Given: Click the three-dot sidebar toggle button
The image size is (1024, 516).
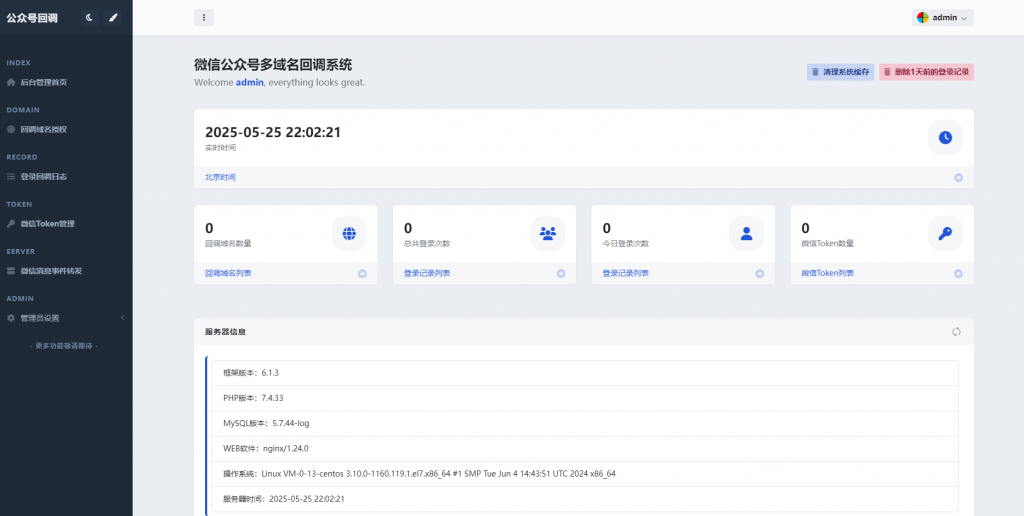Looking at the screenshot, I should [x=204, y=18].
